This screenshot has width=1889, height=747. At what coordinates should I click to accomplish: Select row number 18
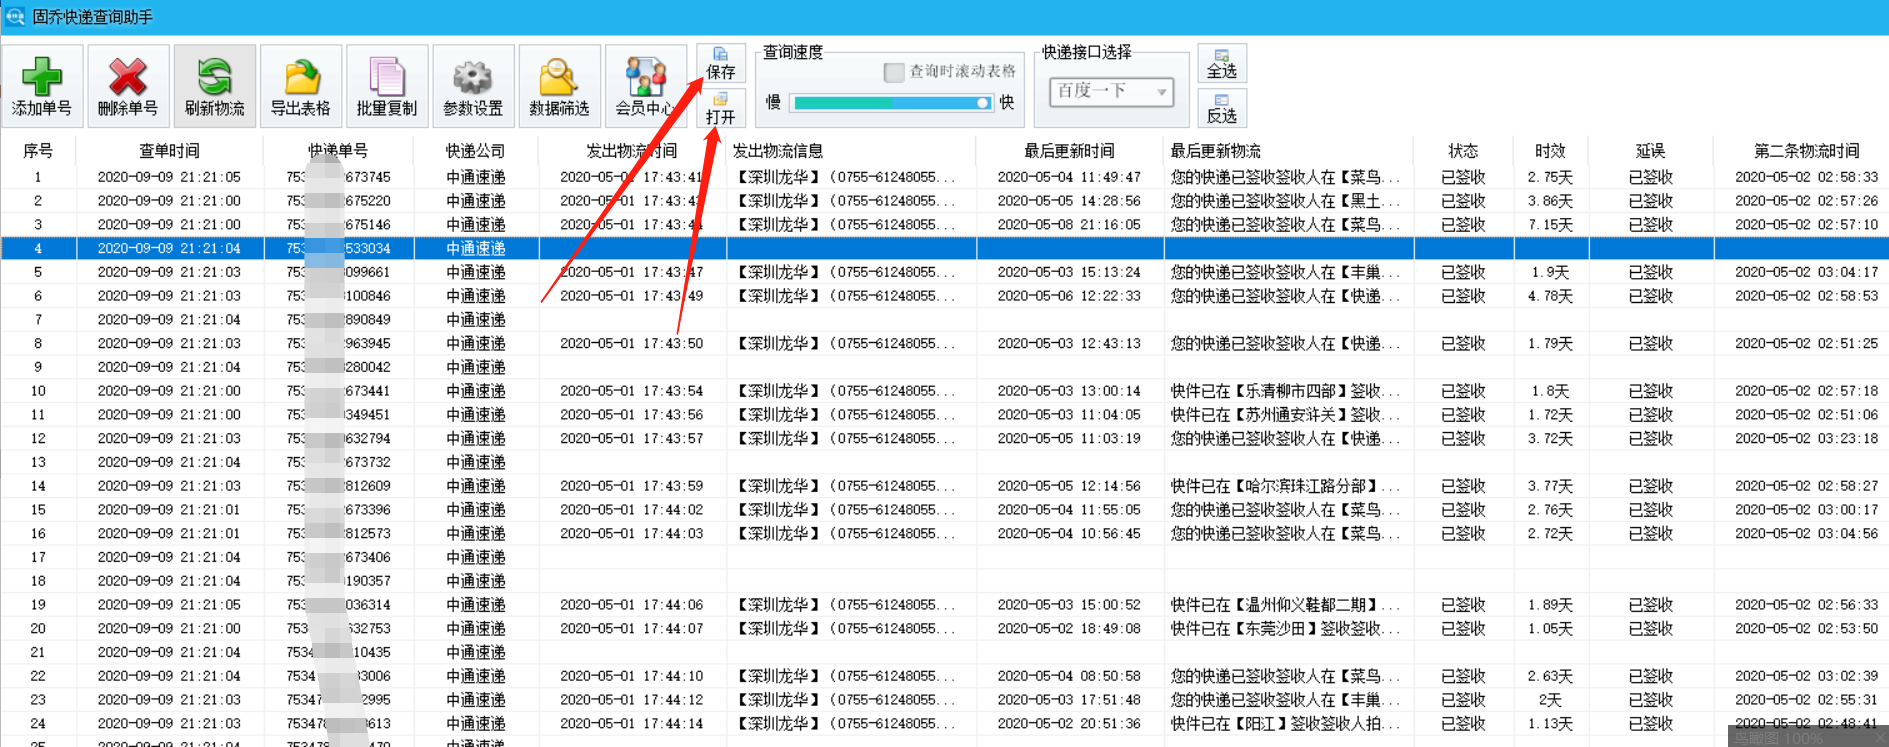(x=38, y=581)
